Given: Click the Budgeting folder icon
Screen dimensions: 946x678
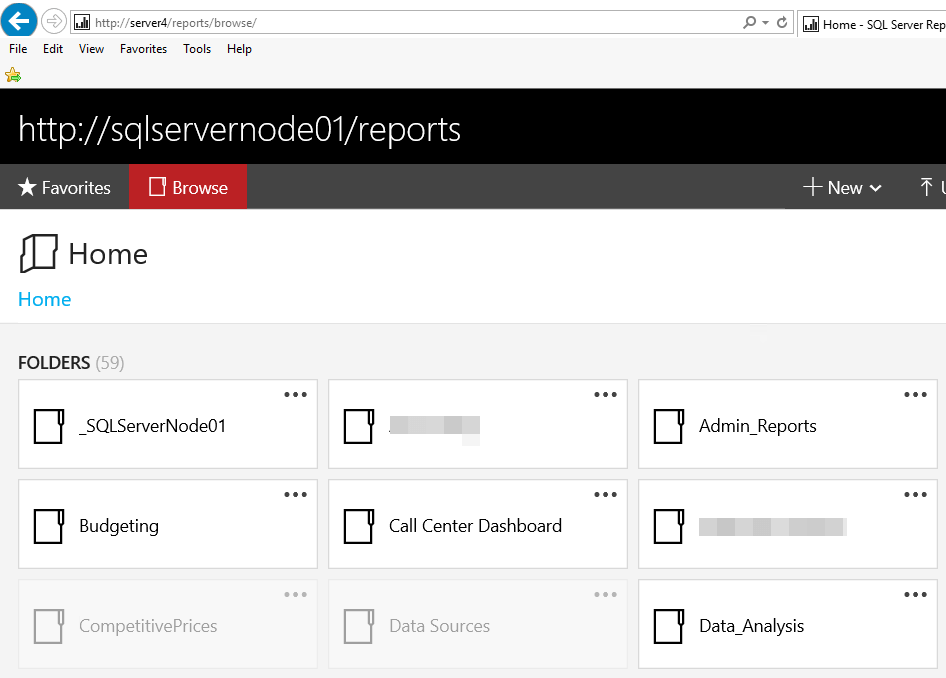Looking at the screenshot, I should [49, 527].
